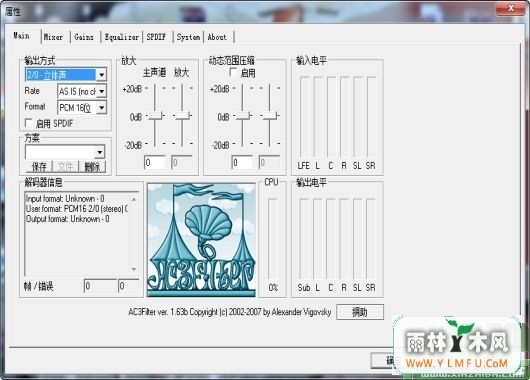
Task: Click the frames count field
Action: coord(100,286)
